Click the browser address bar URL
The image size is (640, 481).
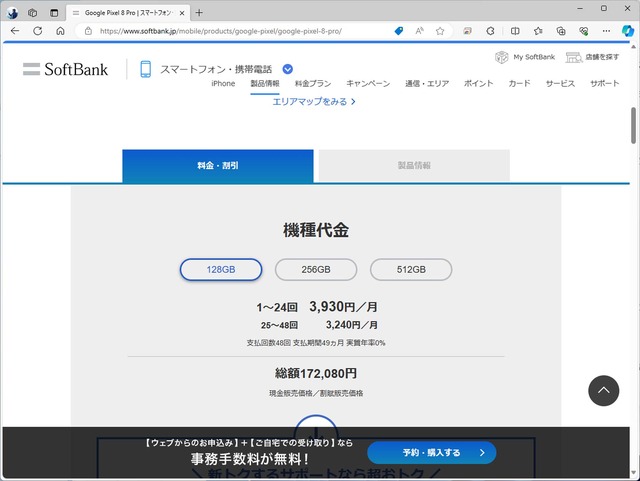pos(220,31)
